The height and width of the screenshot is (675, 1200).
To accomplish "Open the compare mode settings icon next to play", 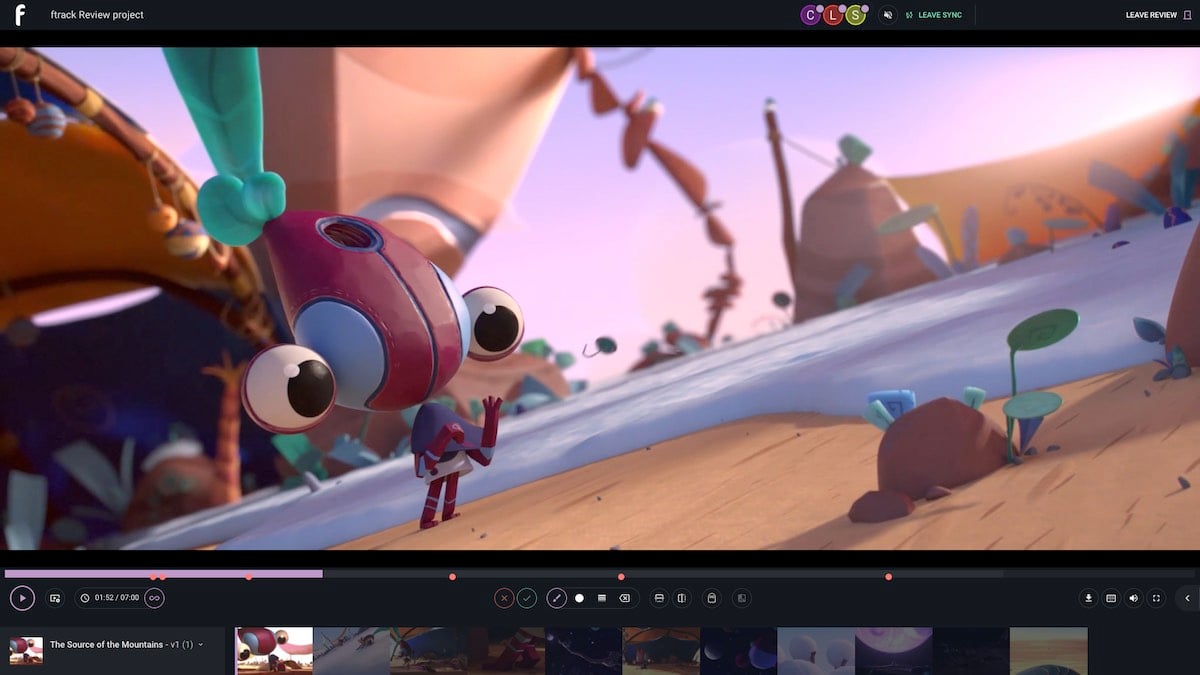I will (55, 598).
